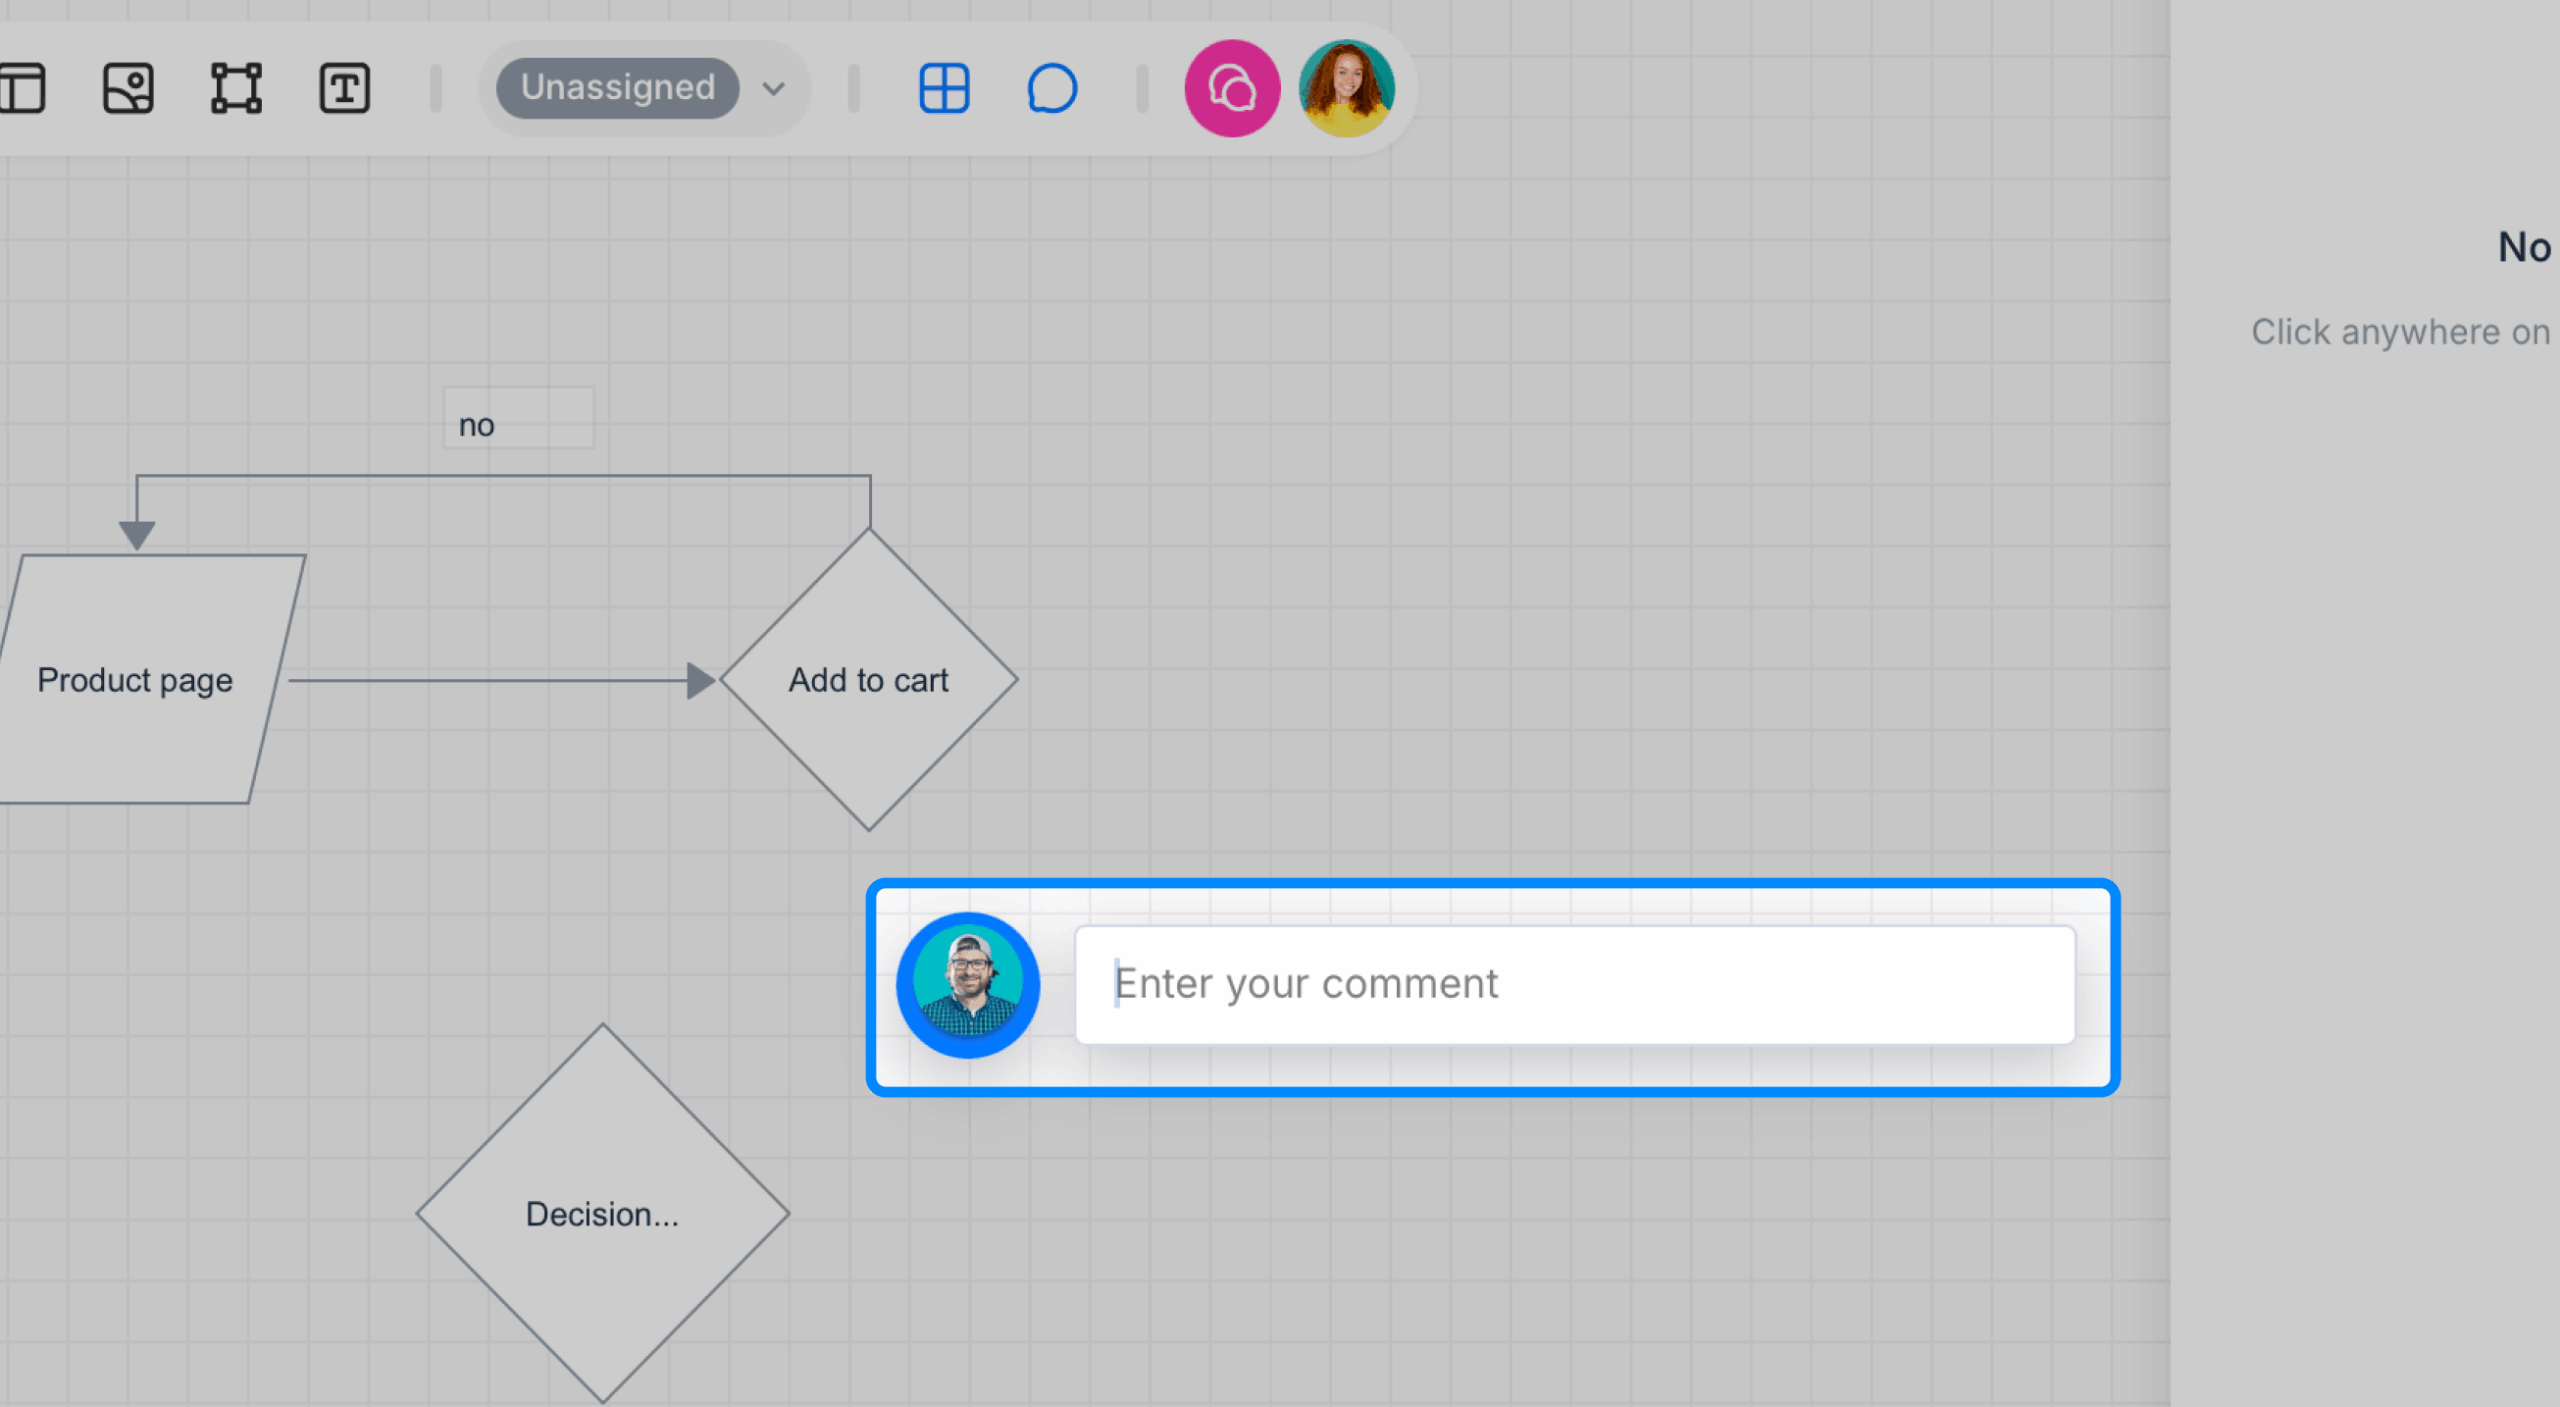Select the Product page shape
Image resolution: width=2560 pixels, height=1407 pixels.
143,679
